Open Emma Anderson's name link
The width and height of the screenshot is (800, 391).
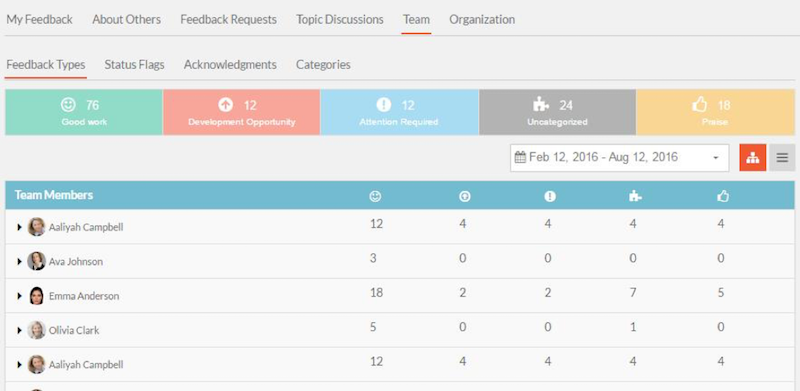point(84,296)
